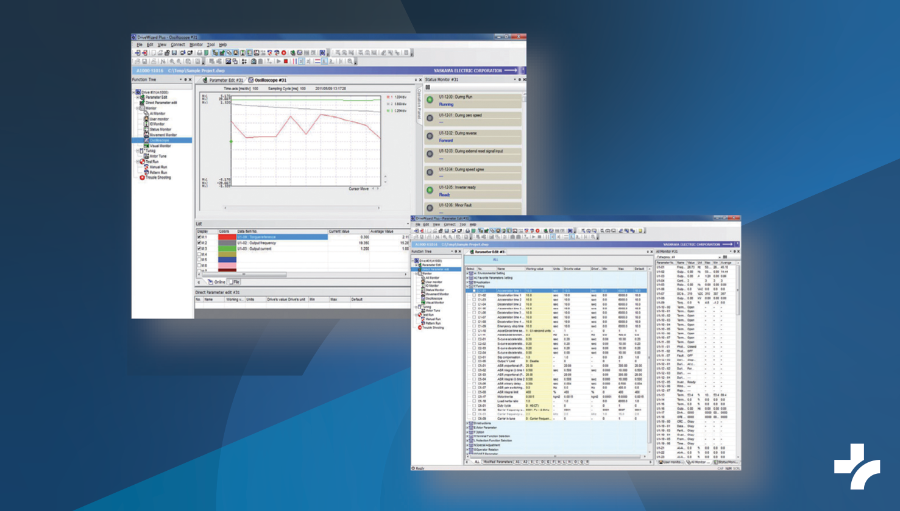Click the red Trouble Shooting icon in Oscilloscope window
Viewport: 900px width, 511px height.
142,177
